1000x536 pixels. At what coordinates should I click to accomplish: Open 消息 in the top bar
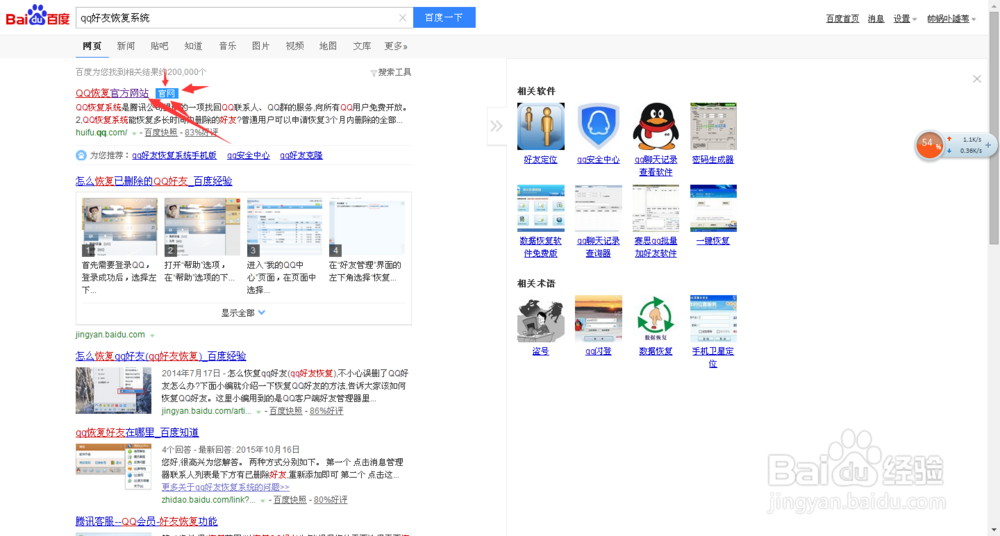pos(876,19)
